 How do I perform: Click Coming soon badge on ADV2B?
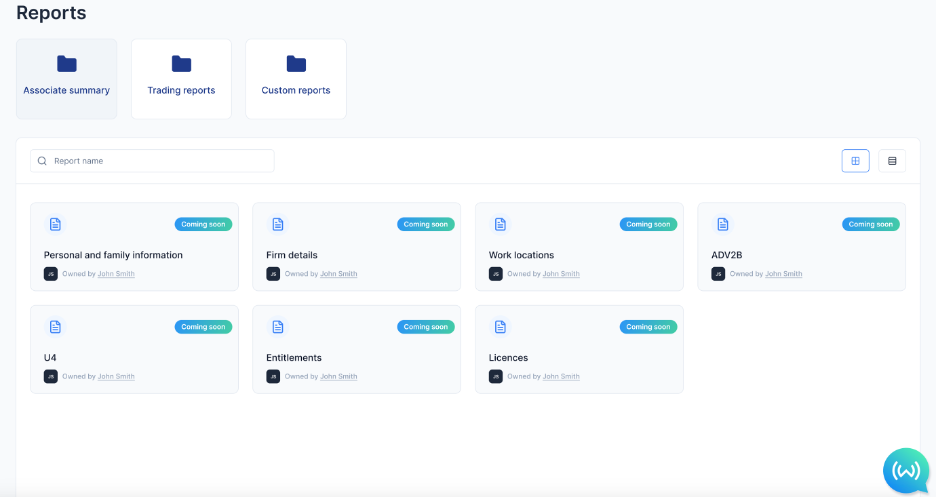(870, 224)
